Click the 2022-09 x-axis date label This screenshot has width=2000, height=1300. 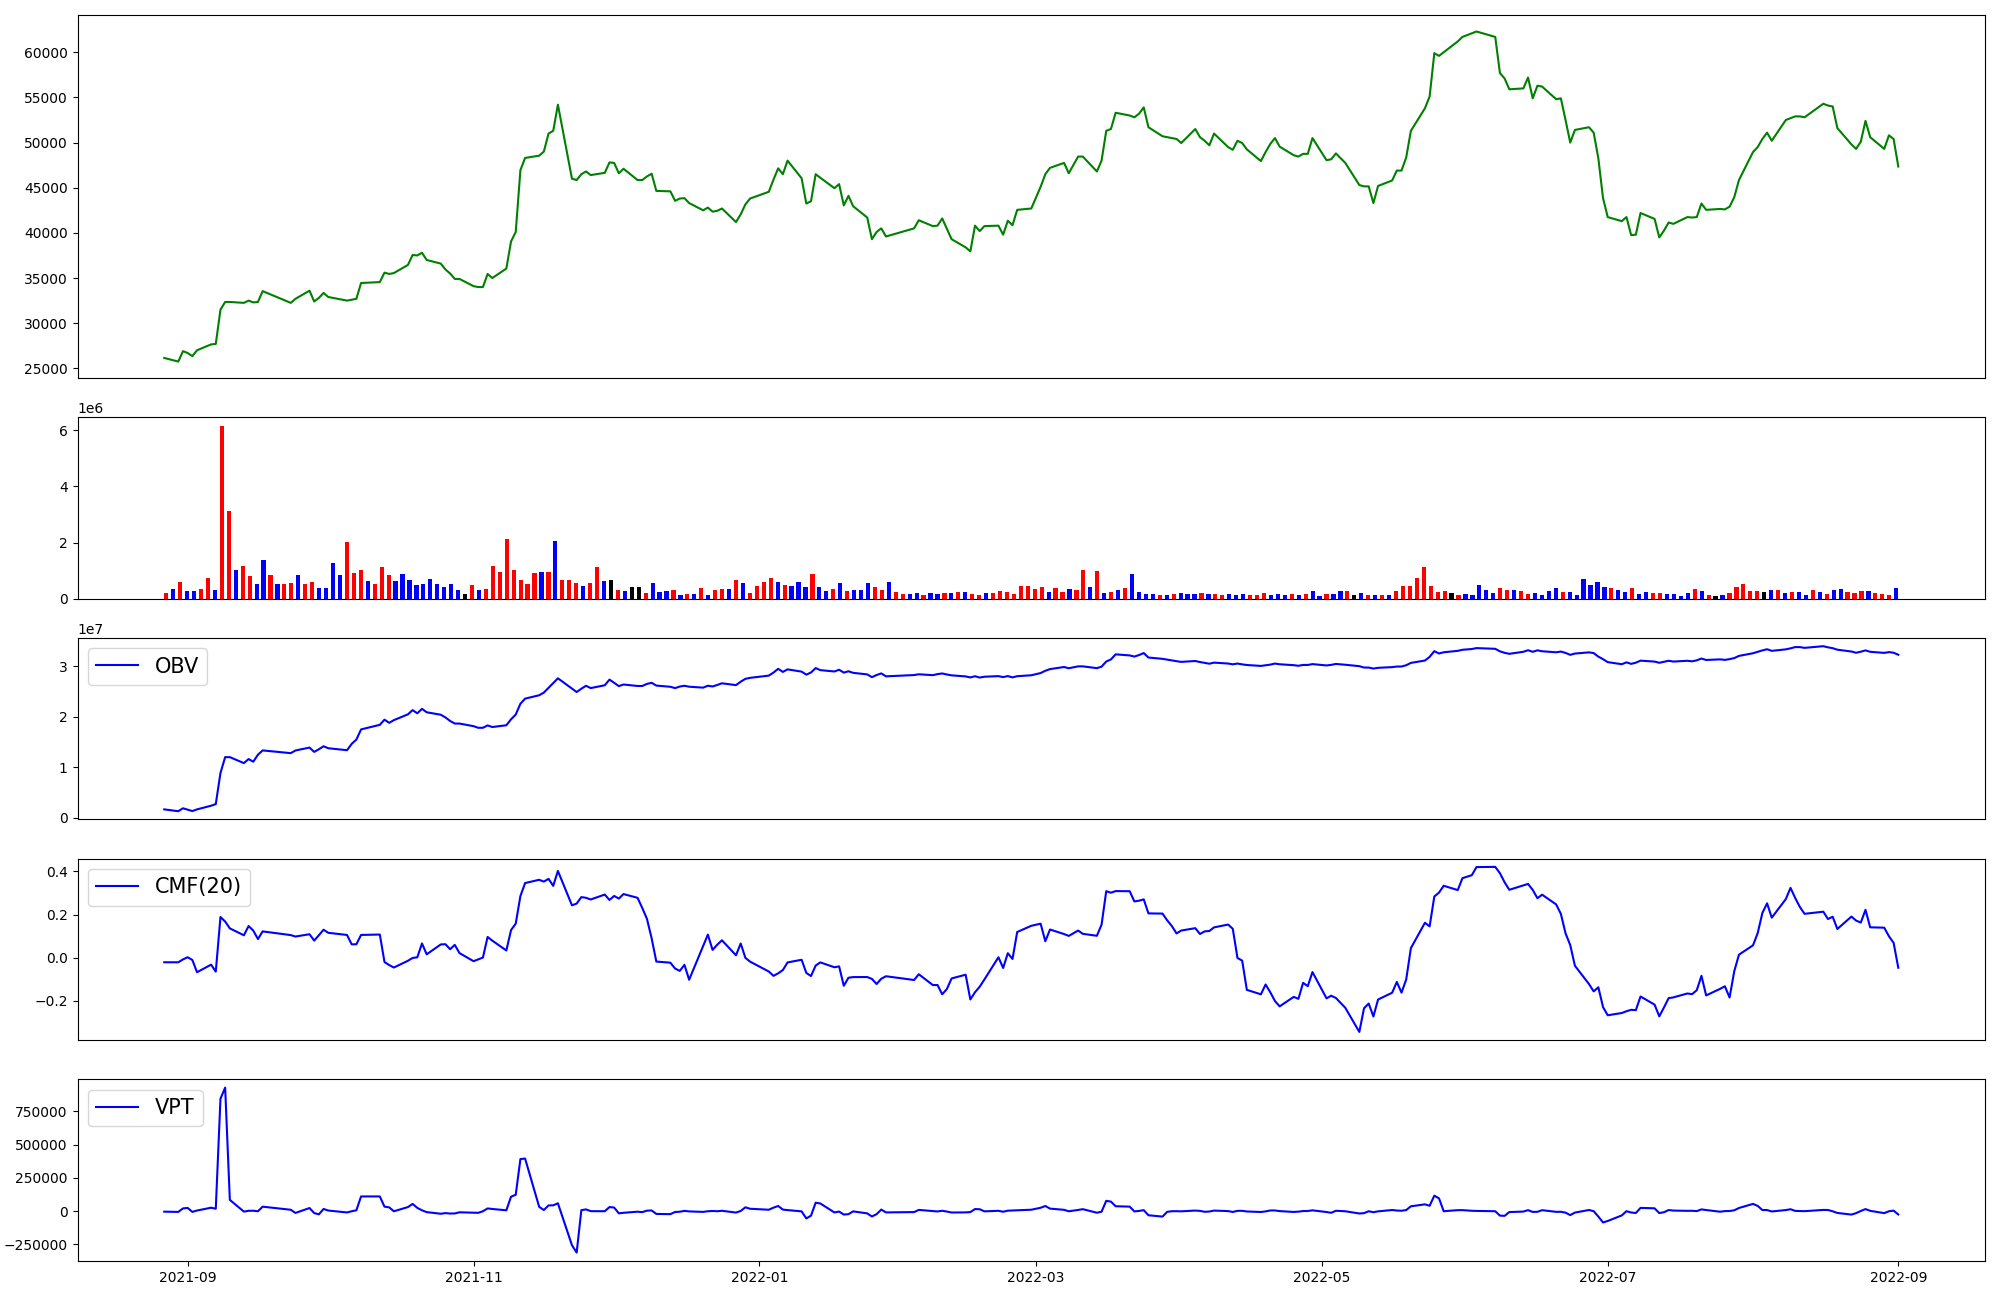[x=1898, y=1276]
